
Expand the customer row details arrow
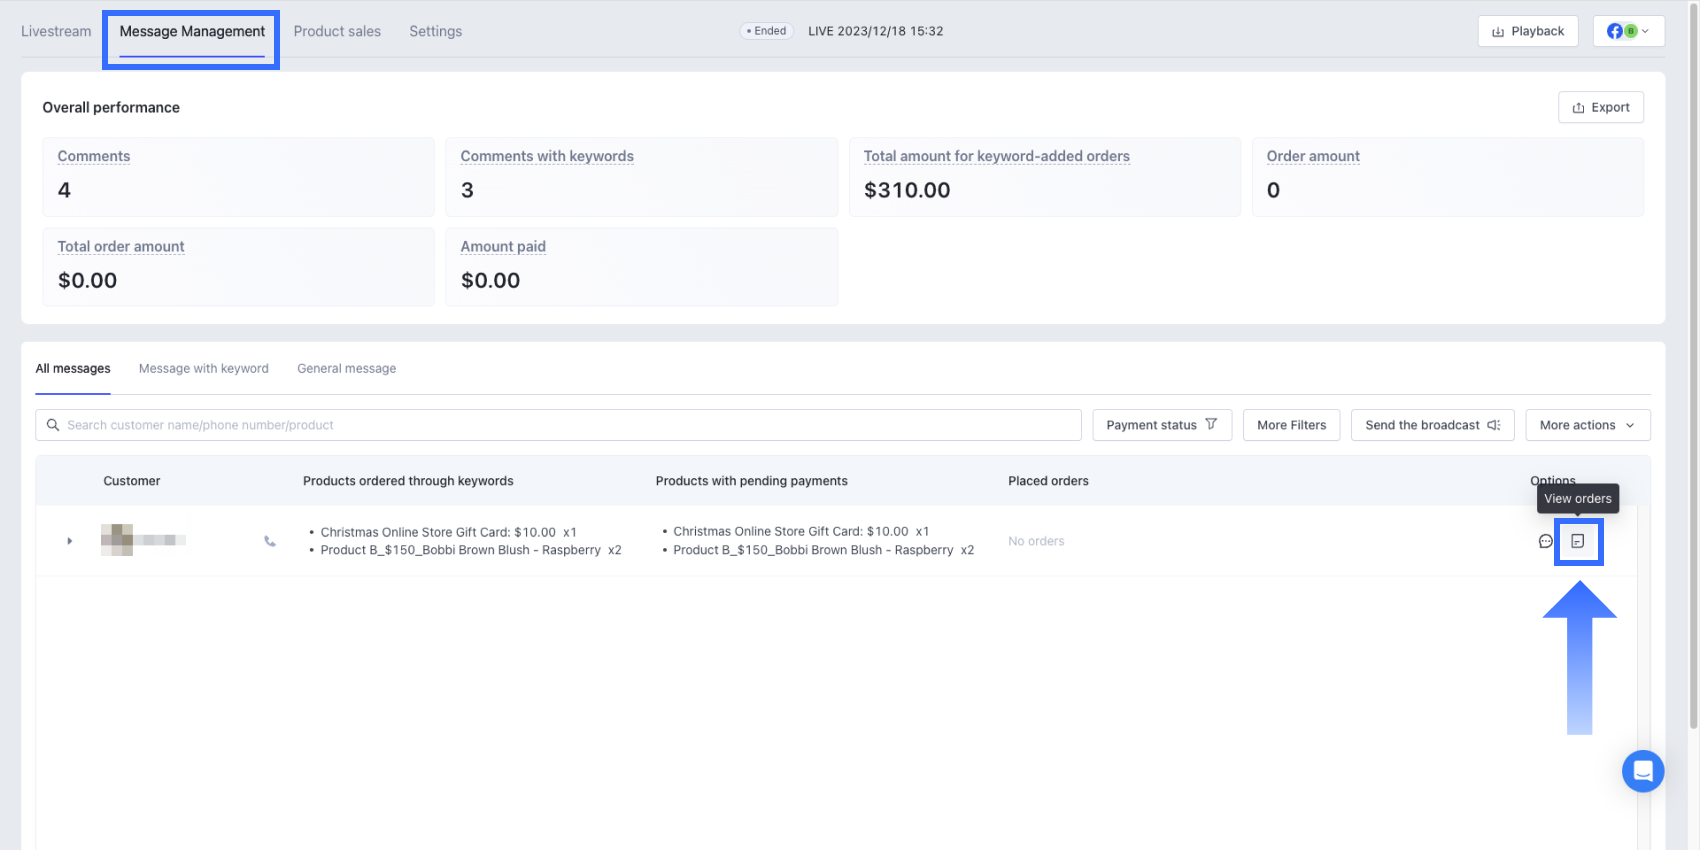coord(69,541)
